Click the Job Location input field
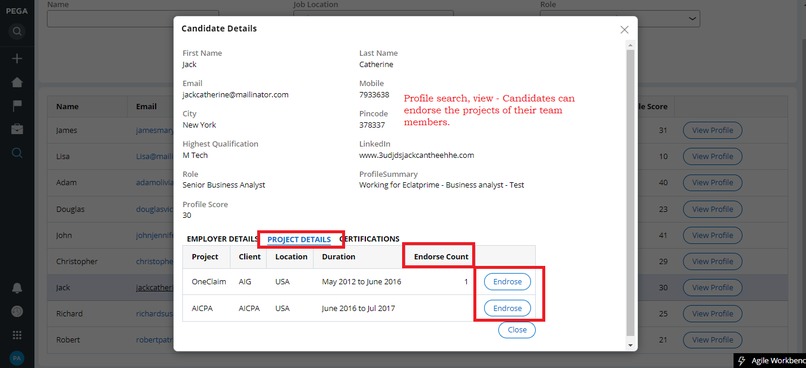 373,19
